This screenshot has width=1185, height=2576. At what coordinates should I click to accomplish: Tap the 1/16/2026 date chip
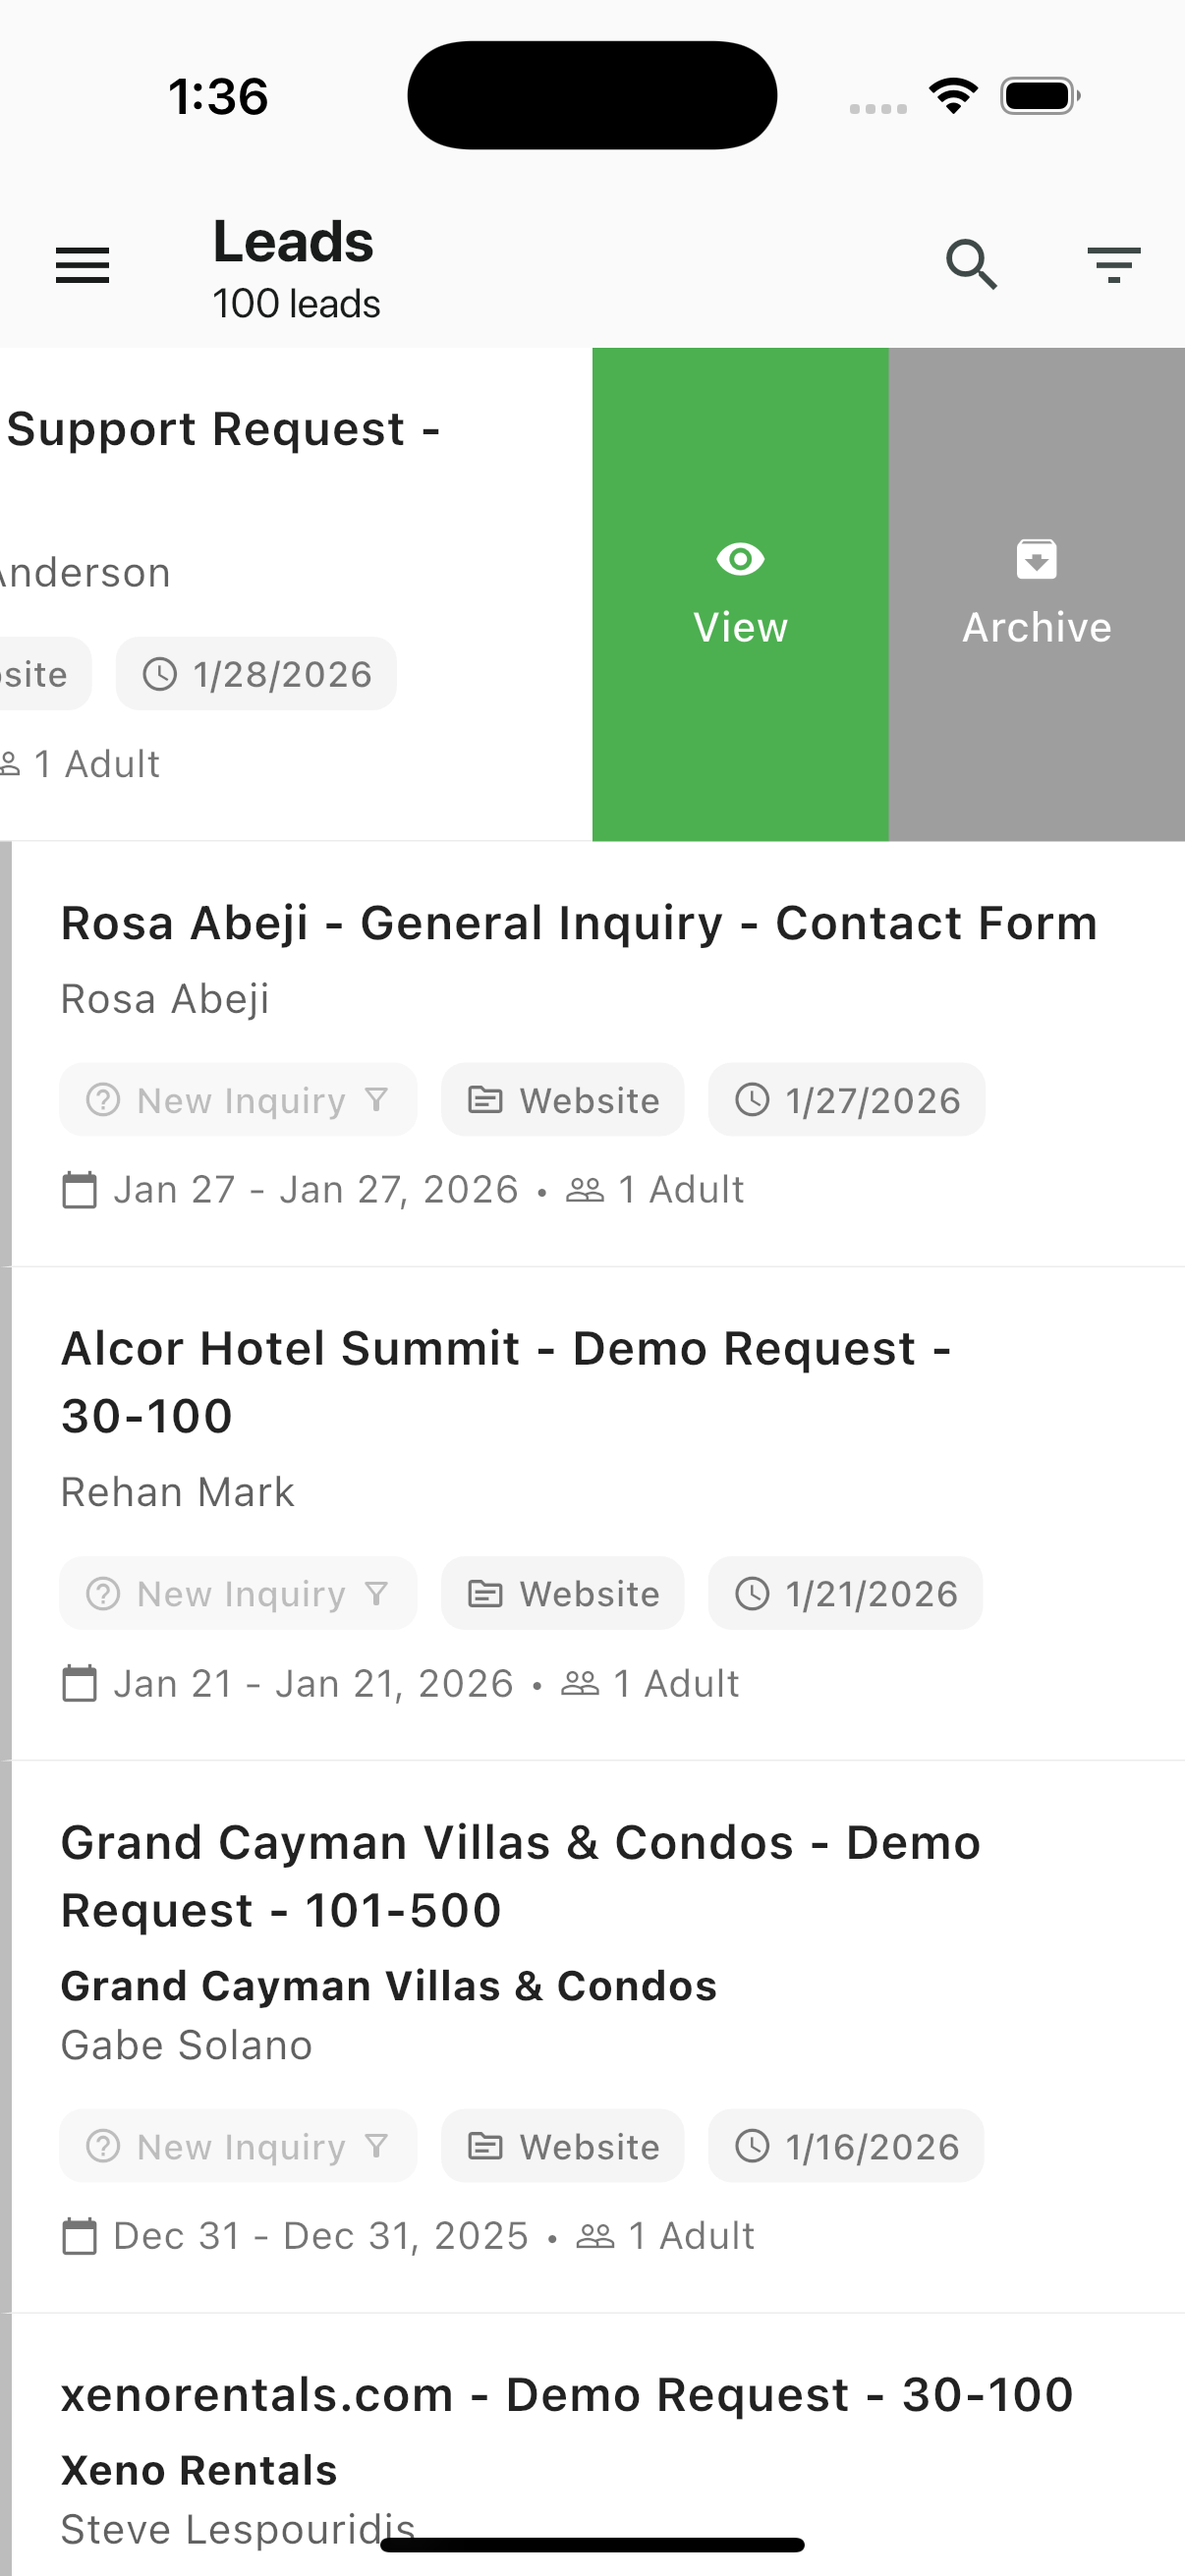[846, 2146]
